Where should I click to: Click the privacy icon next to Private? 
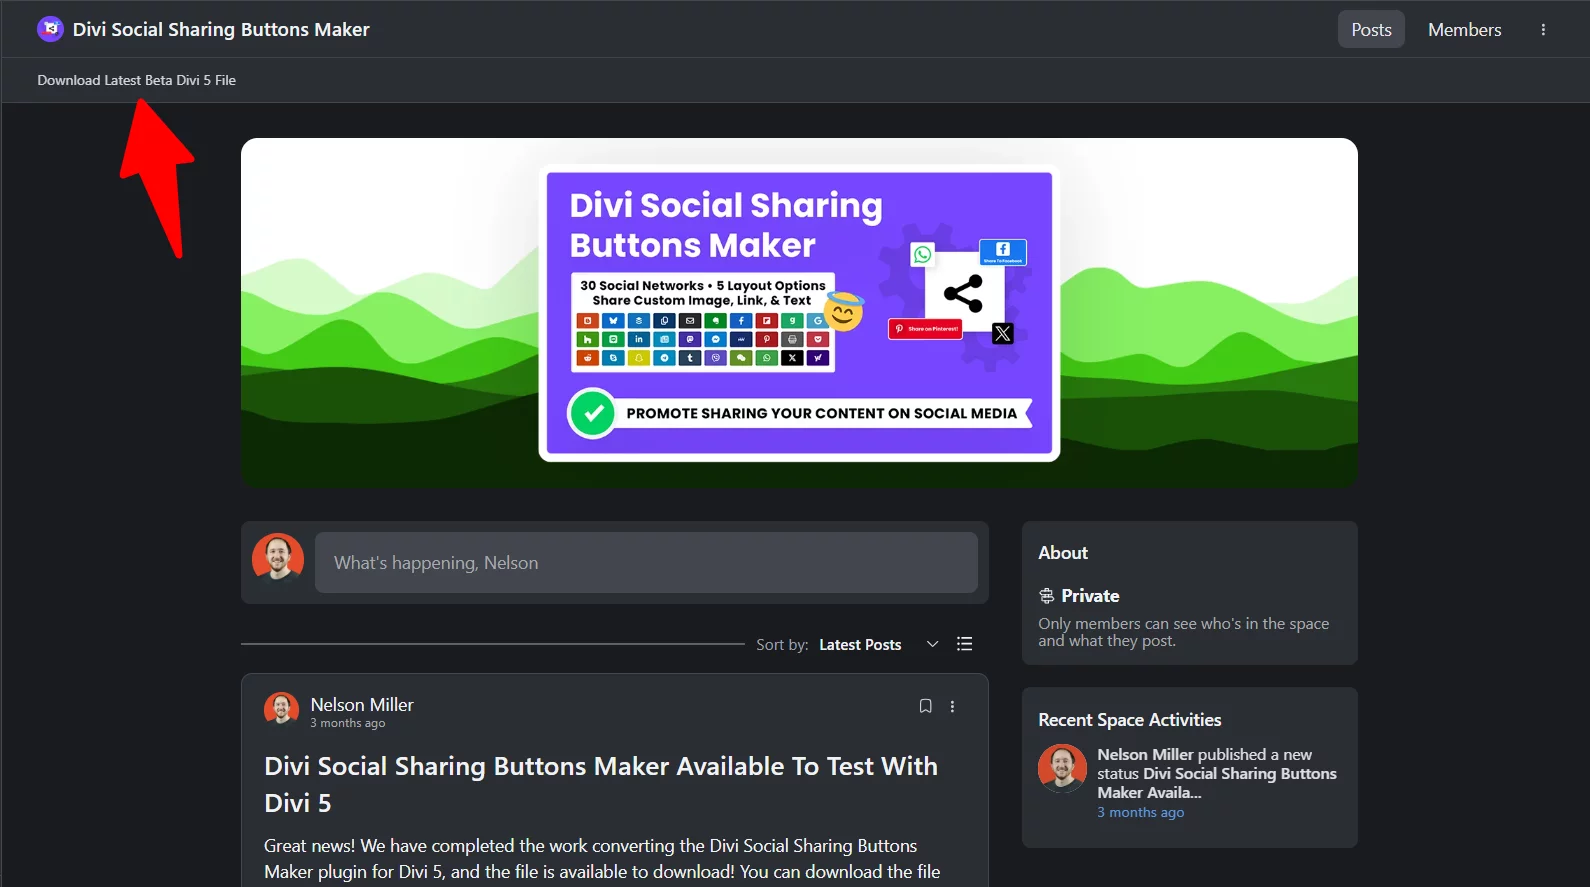pyautogui.click(x=1047, y=596)
